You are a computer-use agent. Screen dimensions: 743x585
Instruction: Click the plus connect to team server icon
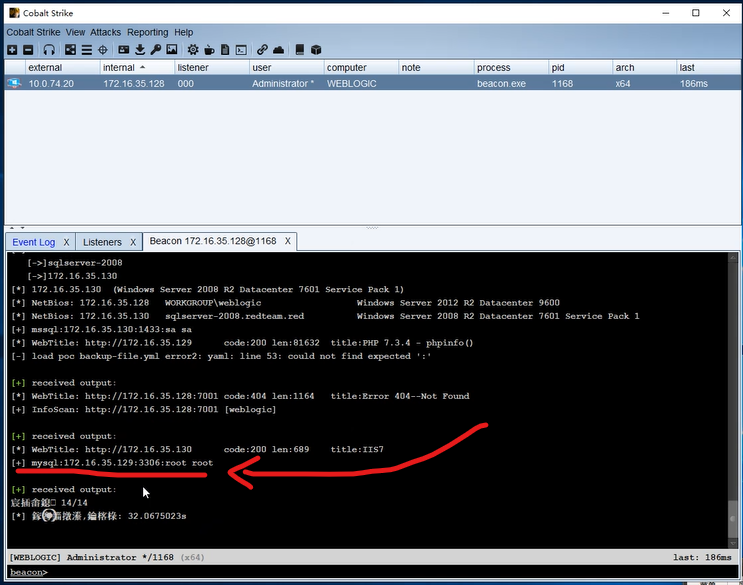pos(12,50)
